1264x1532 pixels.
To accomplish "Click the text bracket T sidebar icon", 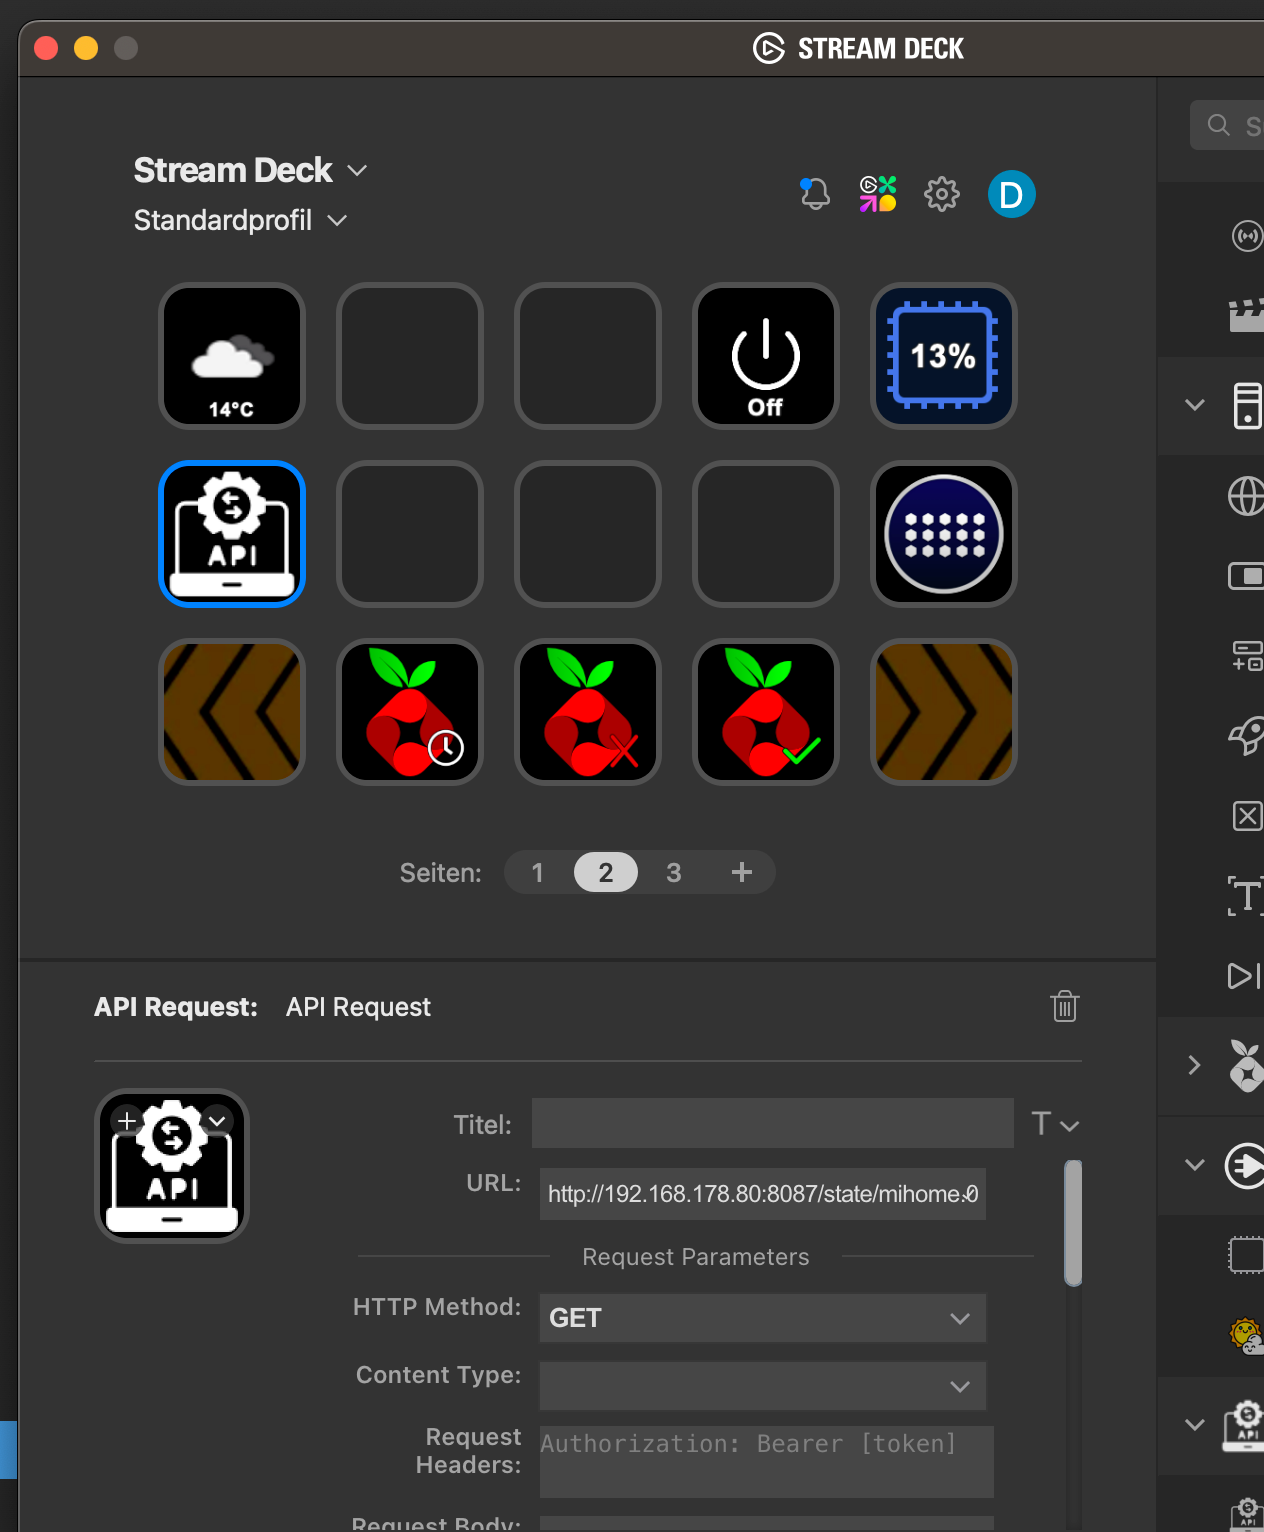I will [x=1245, y=896].
